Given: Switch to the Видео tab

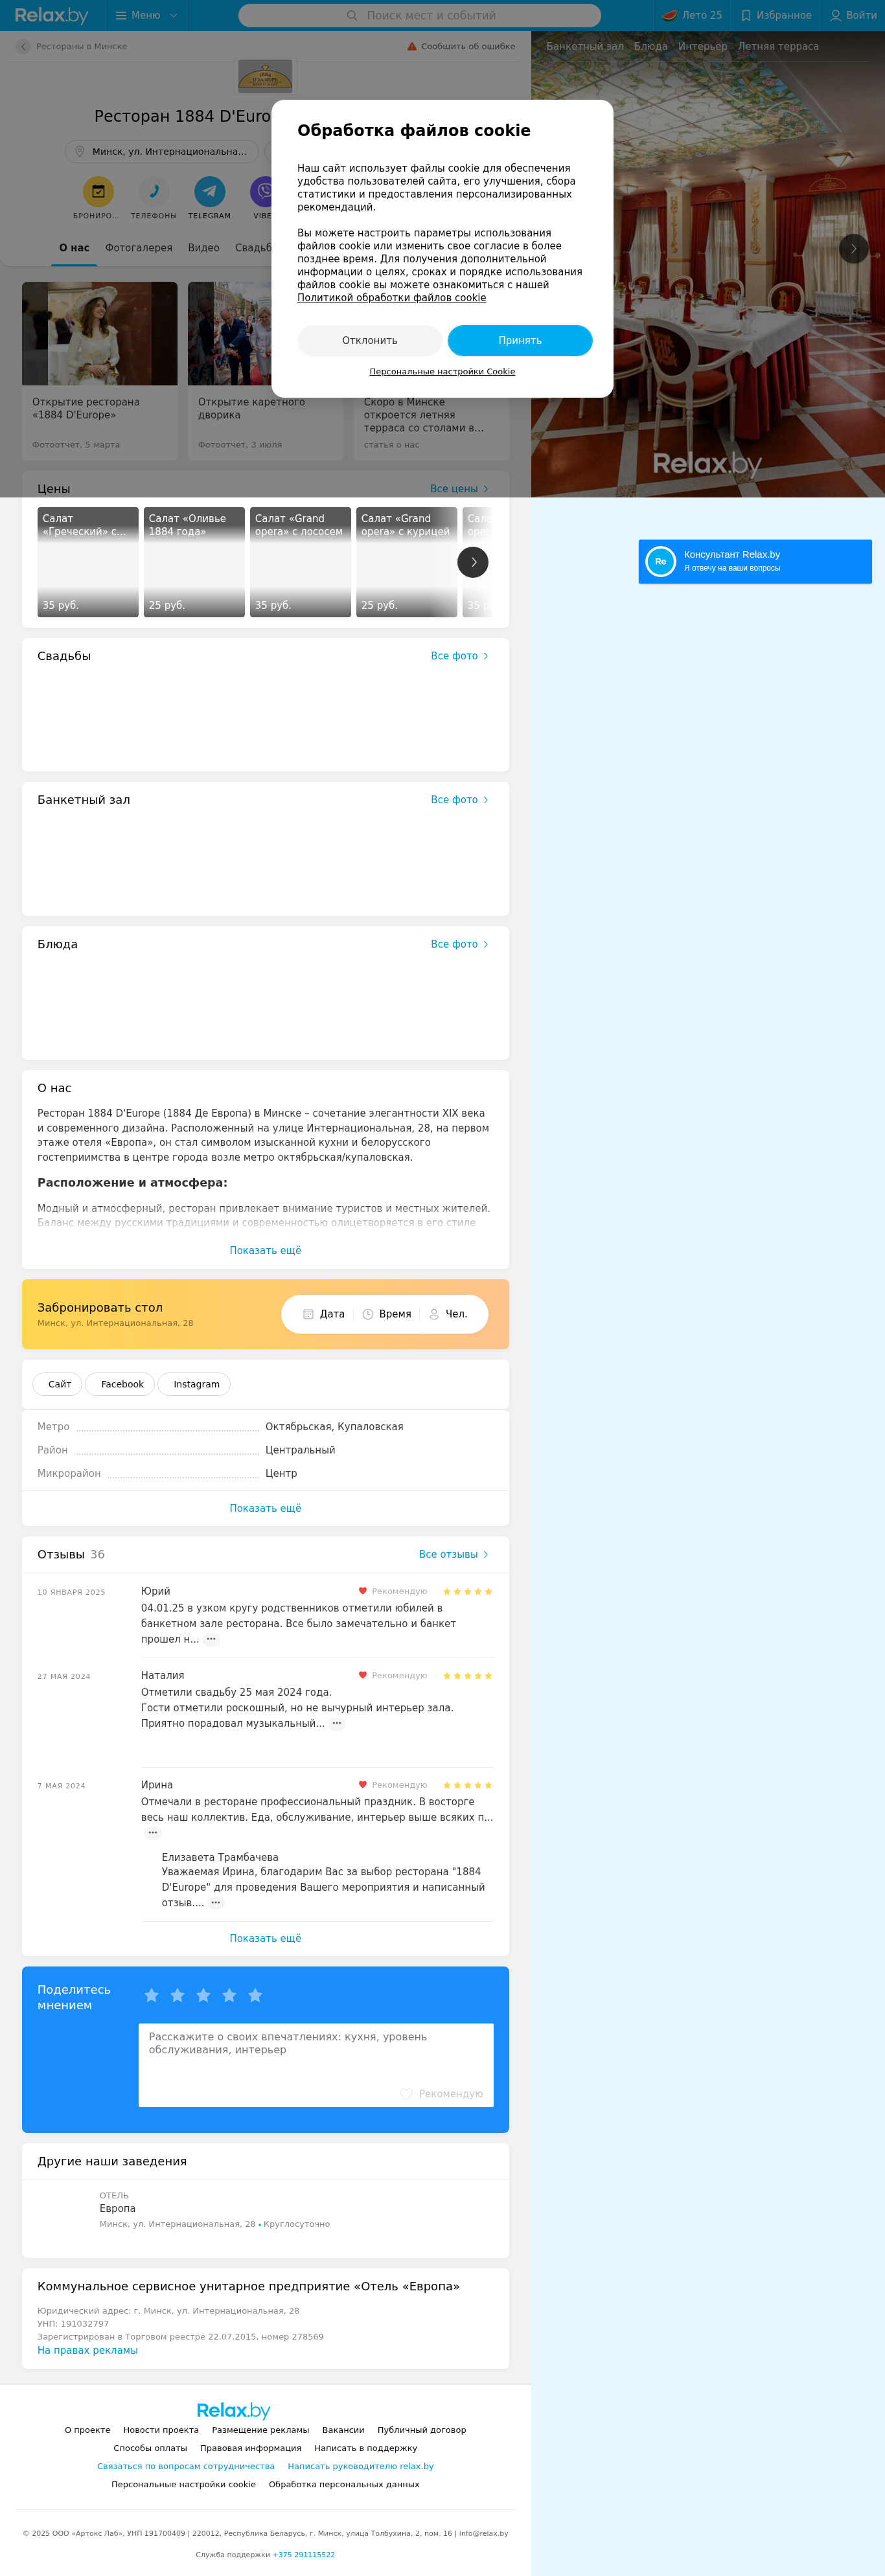Looking at the screenshot, I should pyautogui.click(x=204, y=248).
